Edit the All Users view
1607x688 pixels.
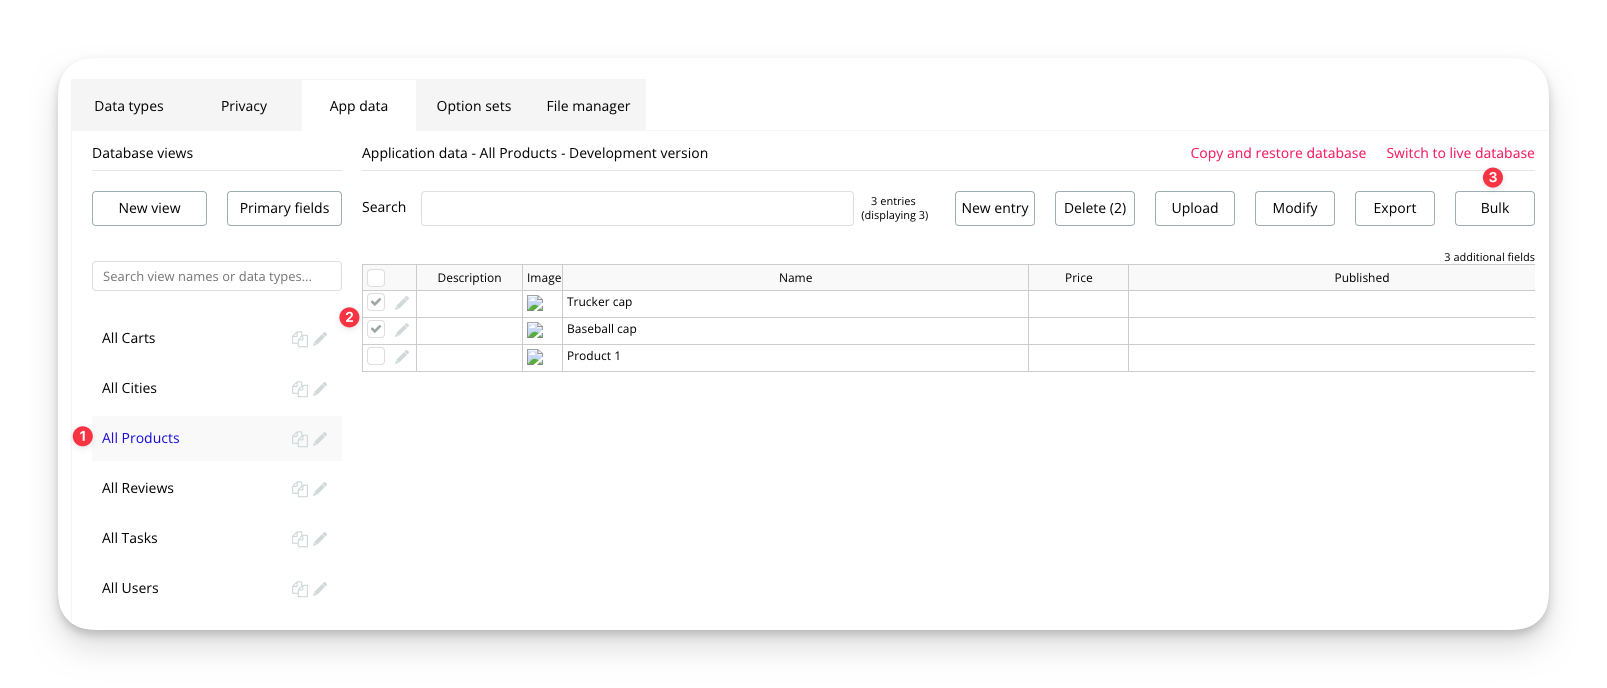(320, 589)
